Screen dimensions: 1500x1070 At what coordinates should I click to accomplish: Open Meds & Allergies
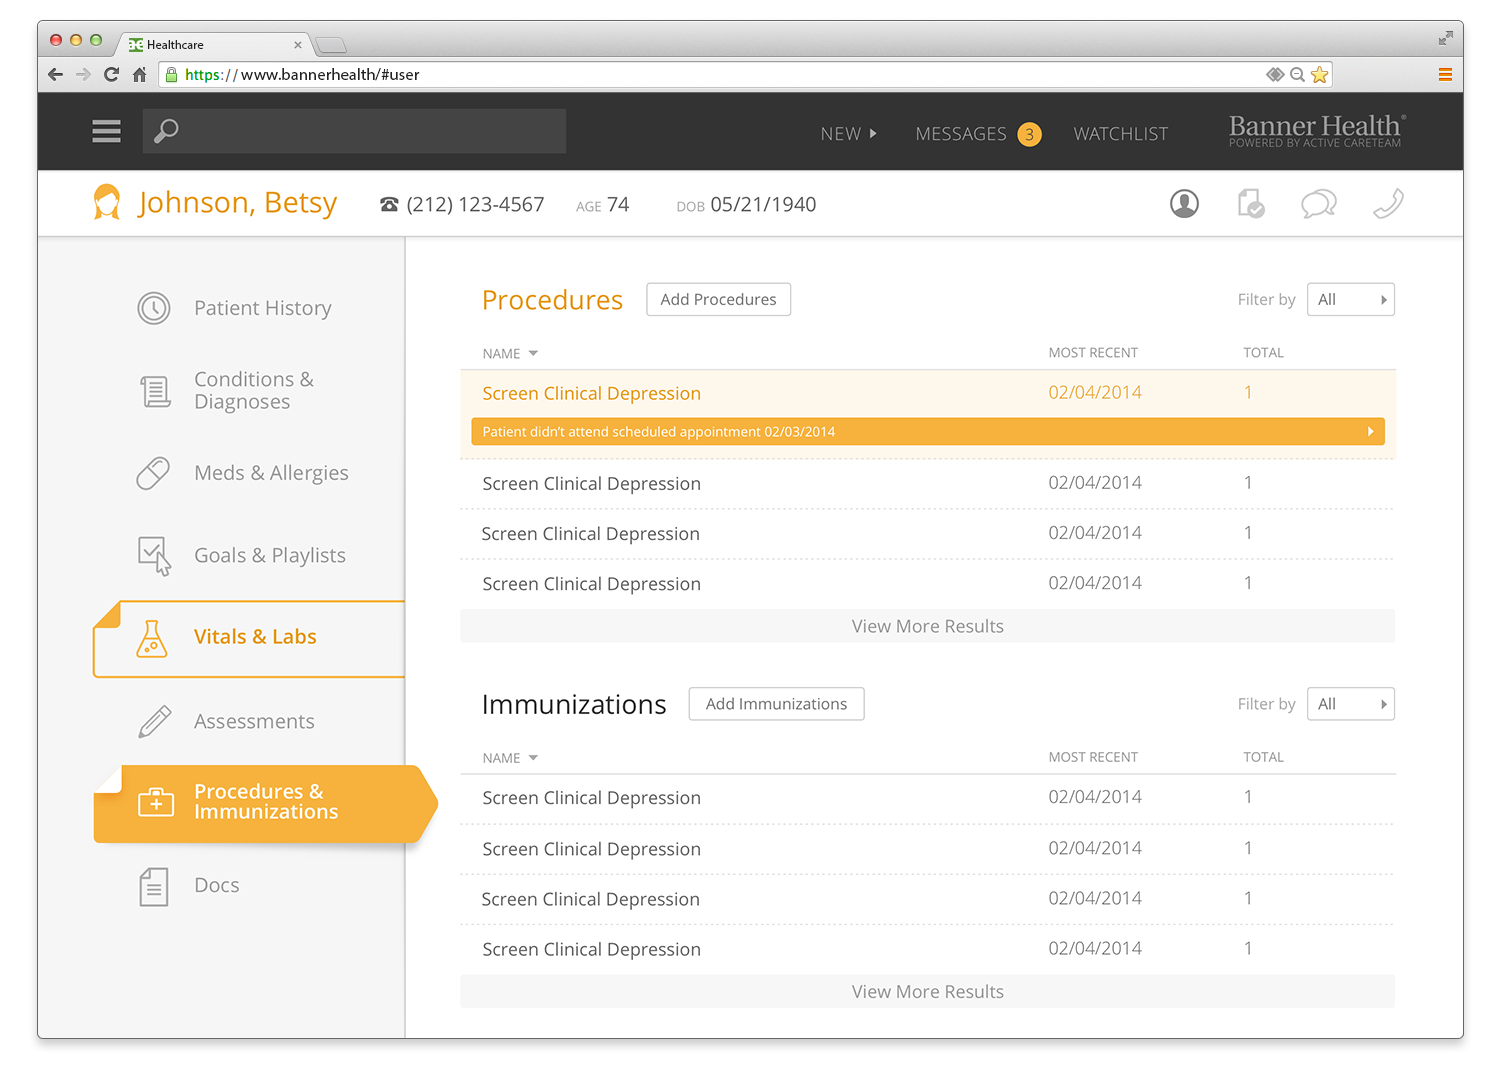click(x=271, y=473)
